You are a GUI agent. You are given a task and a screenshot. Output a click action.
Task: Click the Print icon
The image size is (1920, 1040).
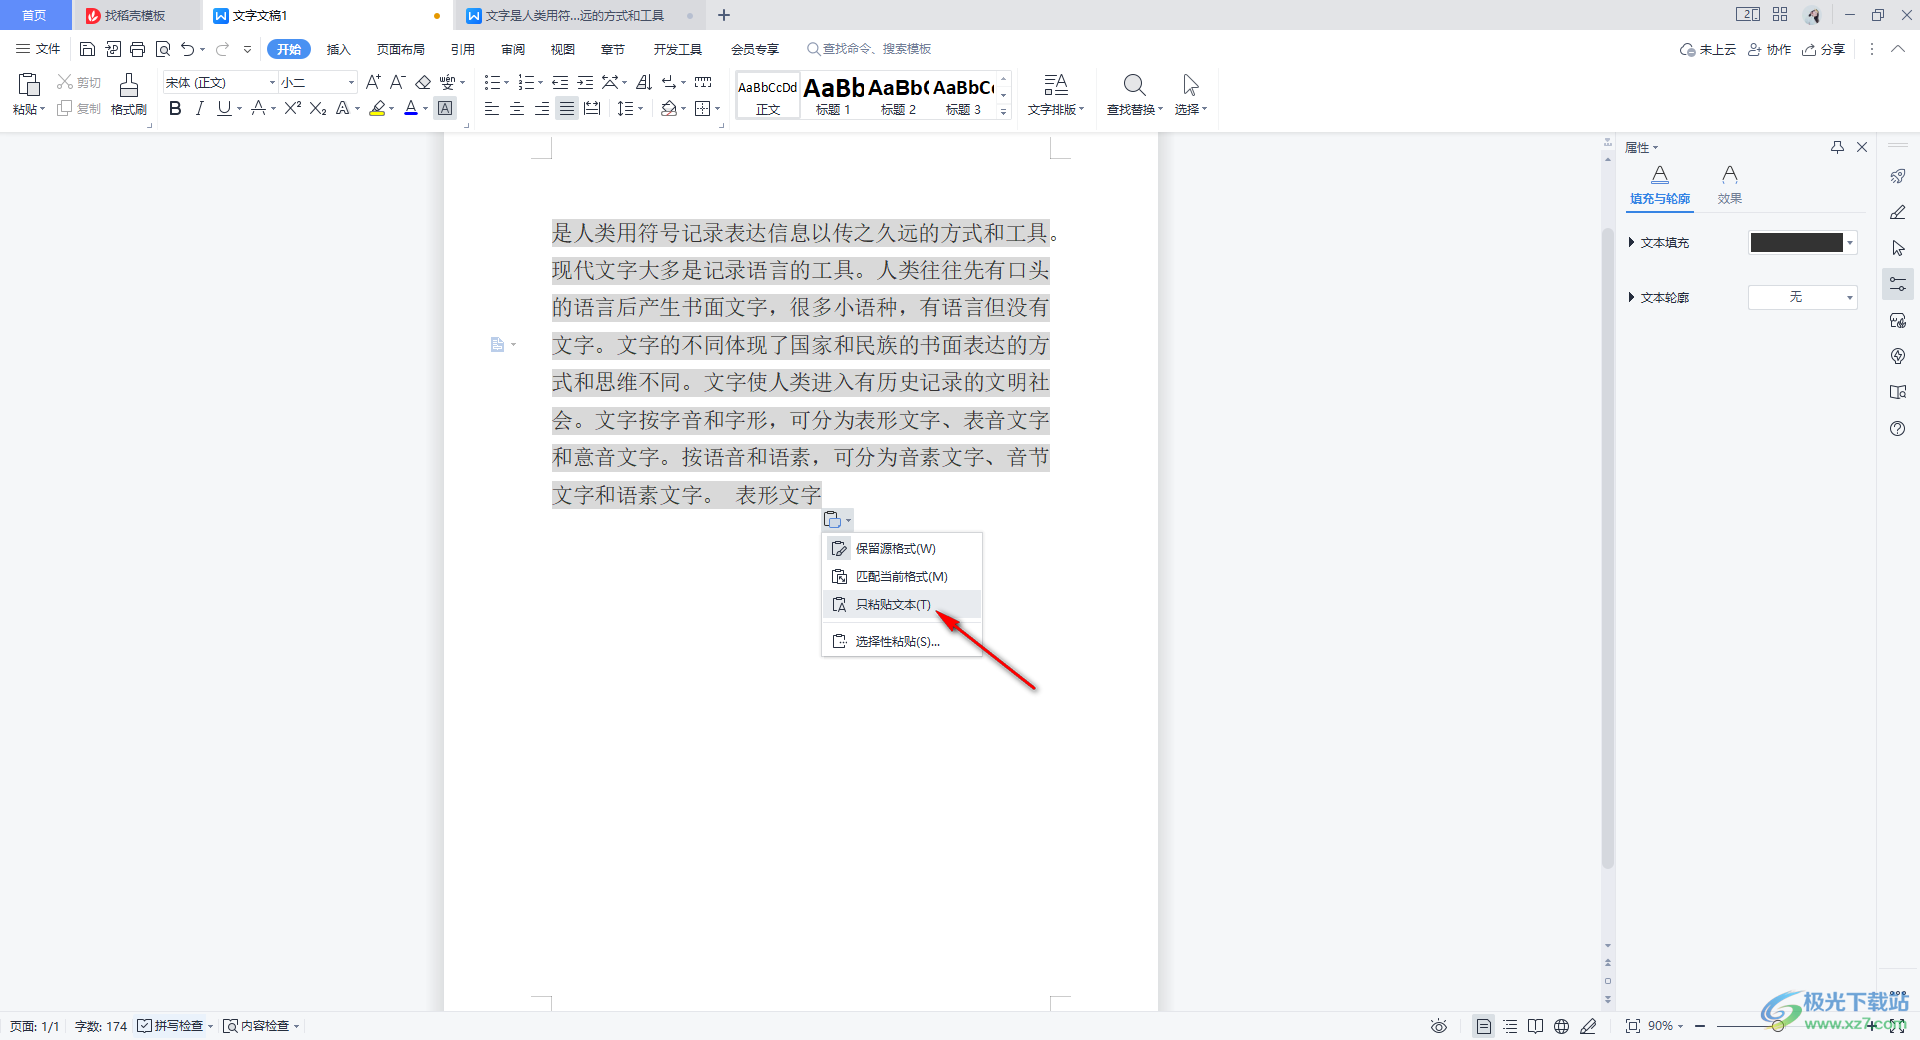[138, 49]
